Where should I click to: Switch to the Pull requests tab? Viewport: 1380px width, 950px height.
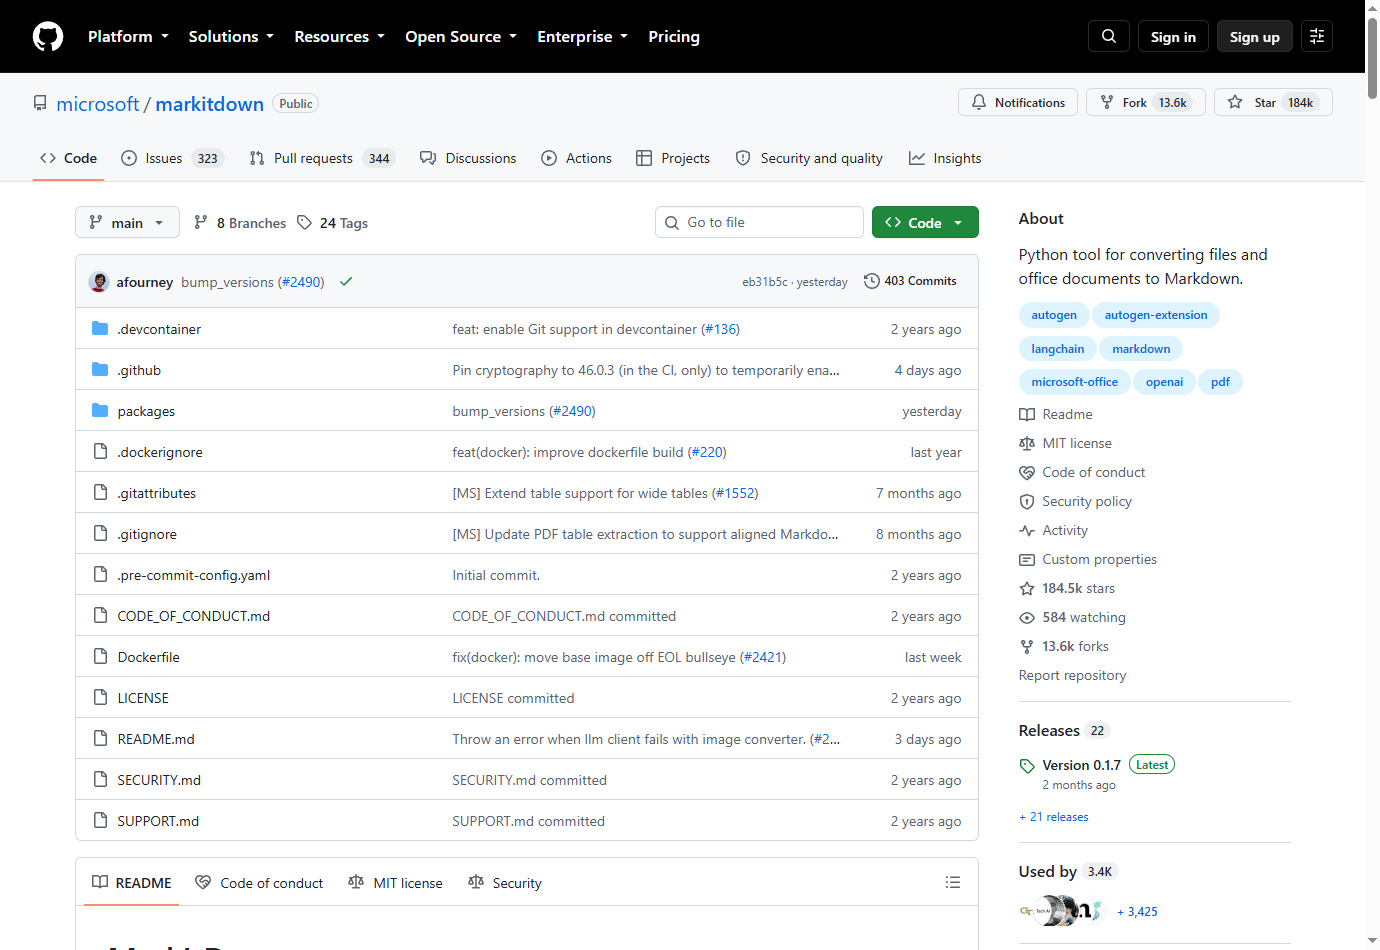[321, 158]
